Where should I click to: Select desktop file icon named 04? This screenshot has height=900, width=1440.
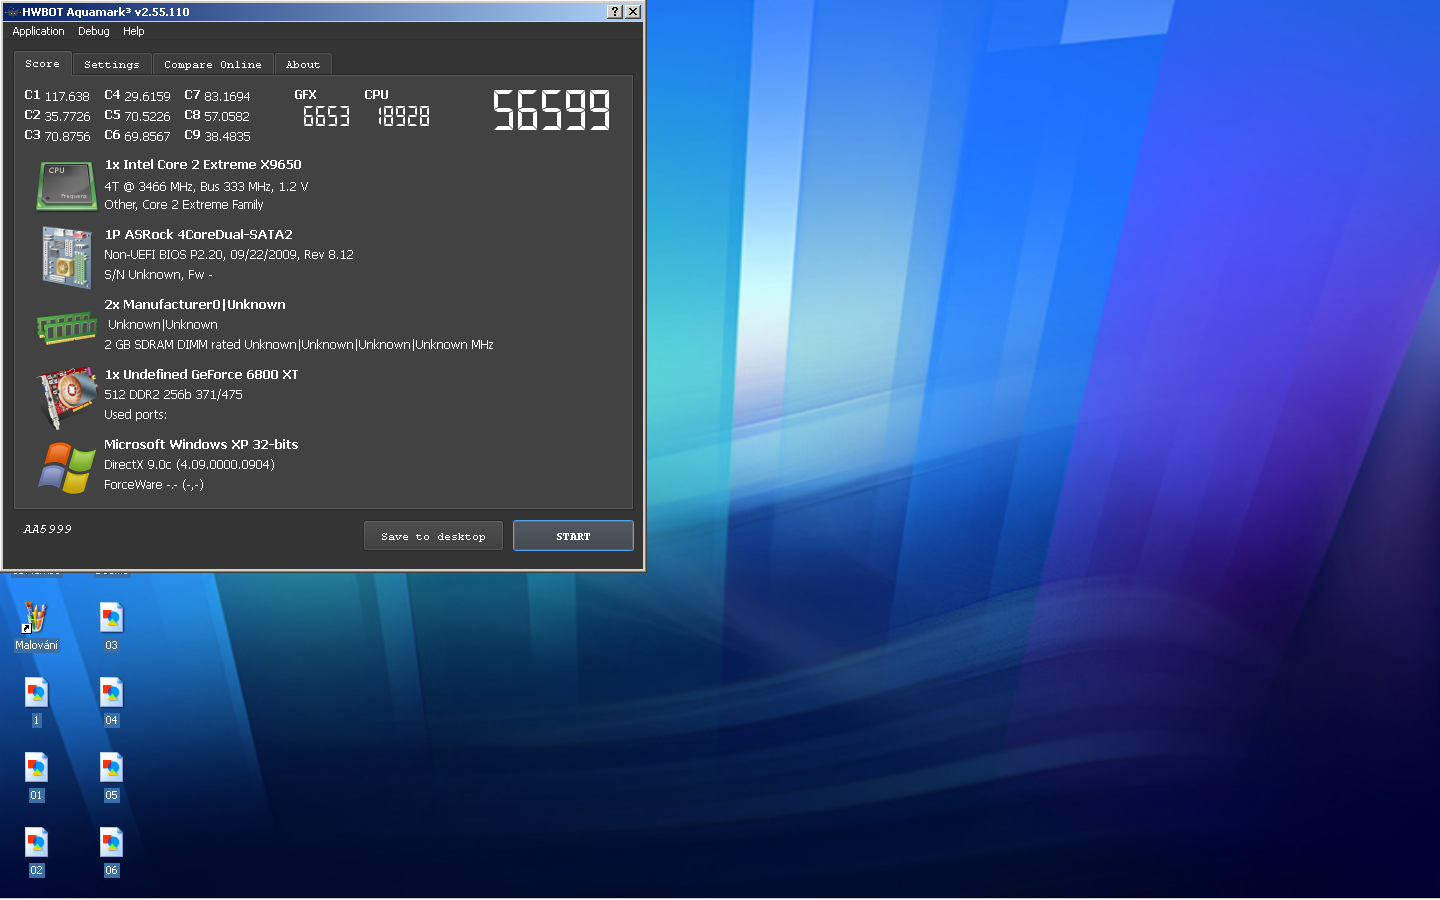point(111,702)
